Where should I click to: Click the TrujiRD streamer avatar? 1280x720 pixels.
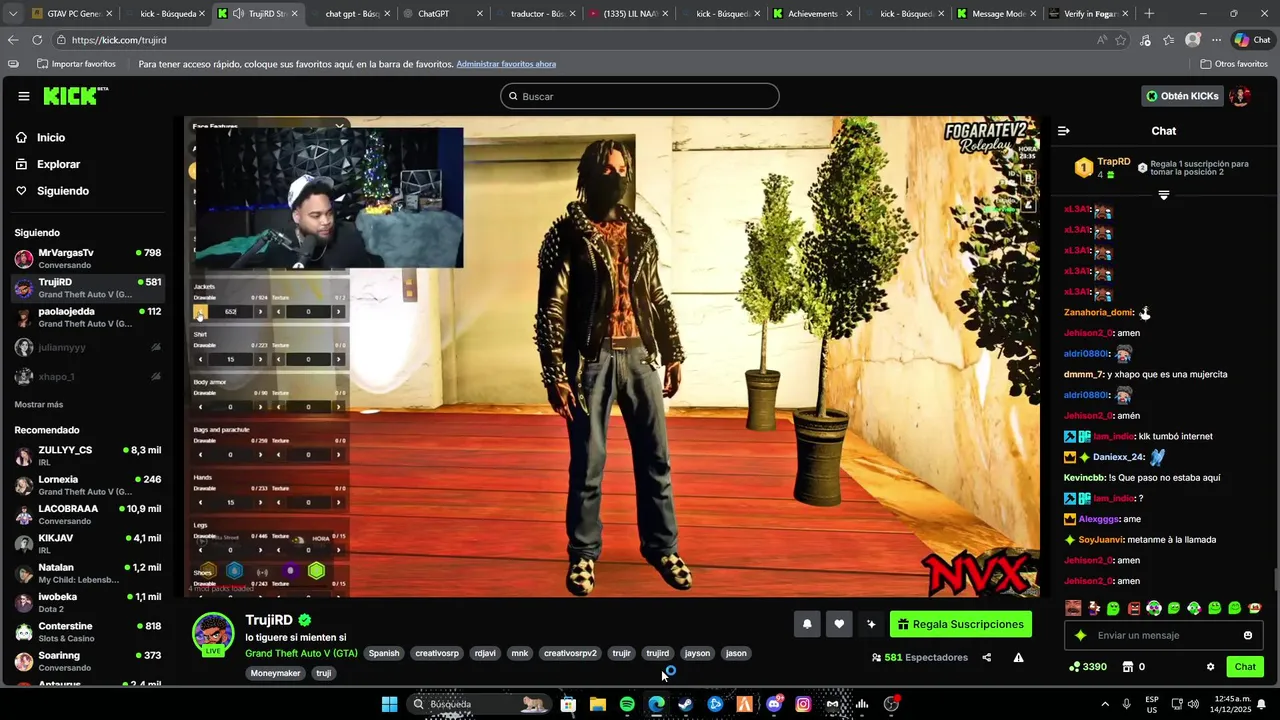[x=213, y=632]
